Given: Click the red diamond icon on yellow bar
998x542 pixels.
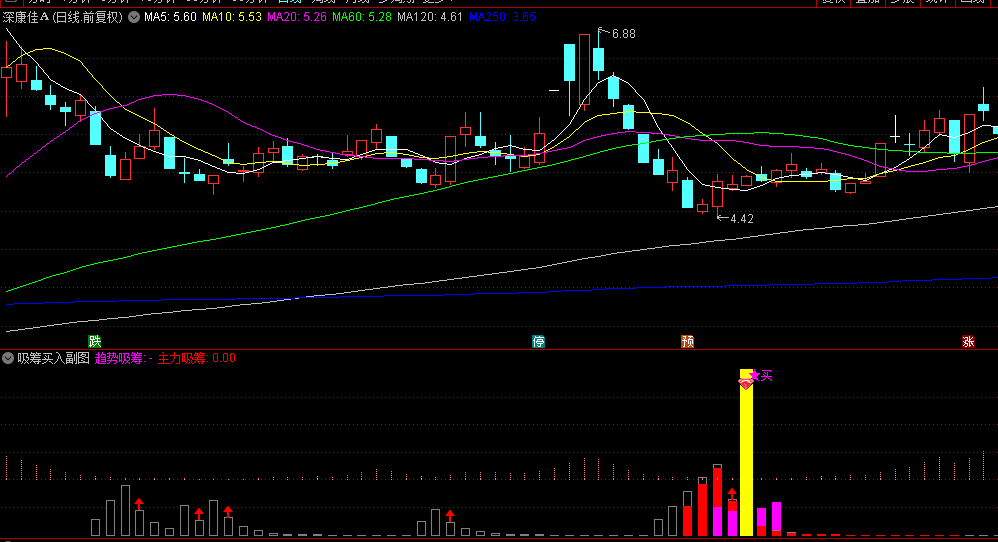Looking at the screenshot, I should point(745,383).
